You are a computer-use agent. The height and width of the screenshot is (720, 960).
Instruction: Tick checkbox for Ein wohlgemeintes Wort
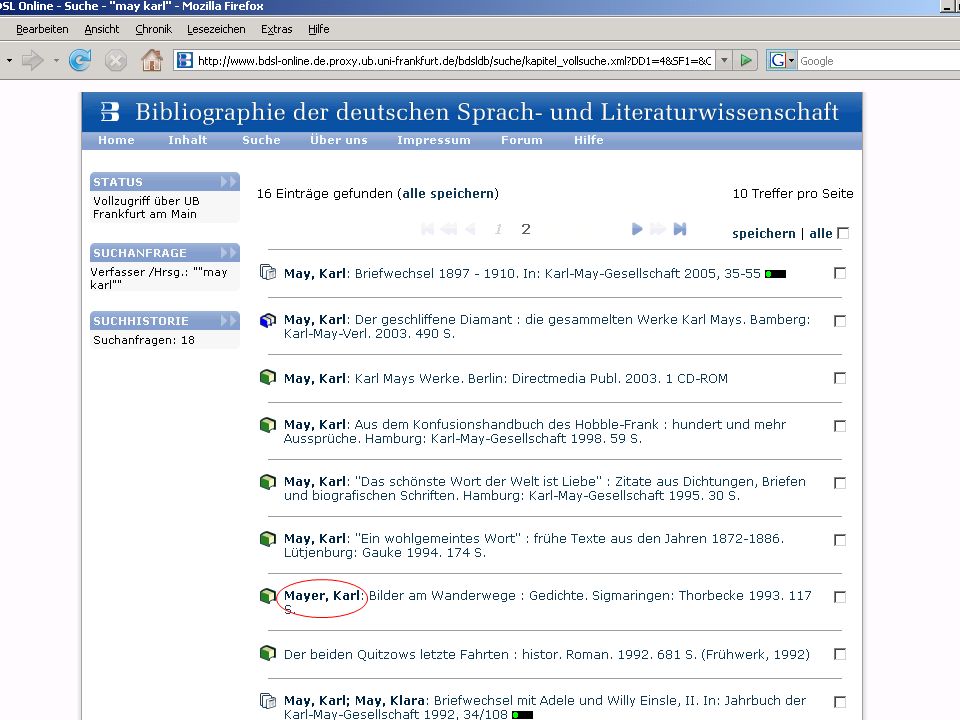click(x=840, y=539)
